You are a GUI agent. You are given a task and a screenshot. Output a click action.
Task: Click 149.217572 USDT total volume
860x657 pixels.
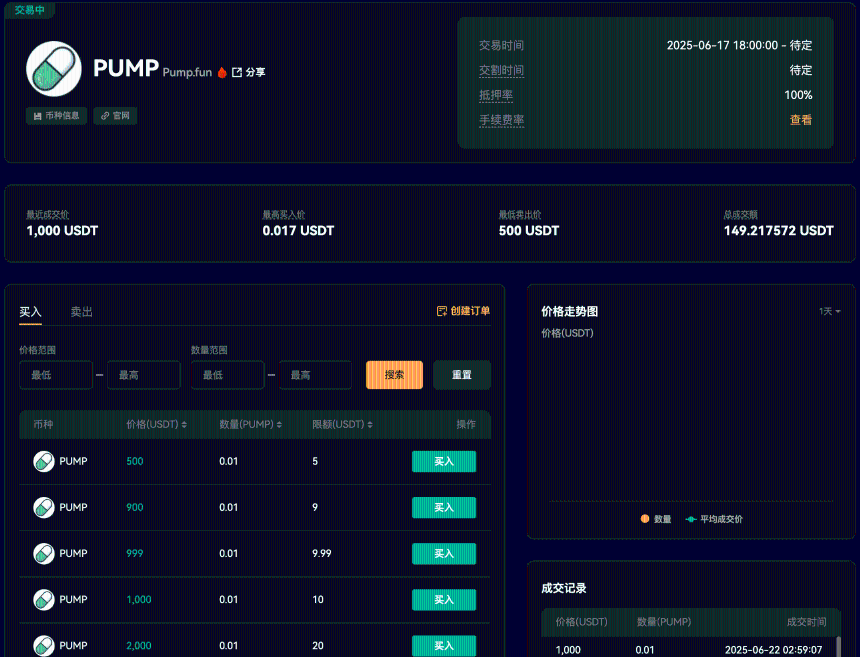[779, 231]
